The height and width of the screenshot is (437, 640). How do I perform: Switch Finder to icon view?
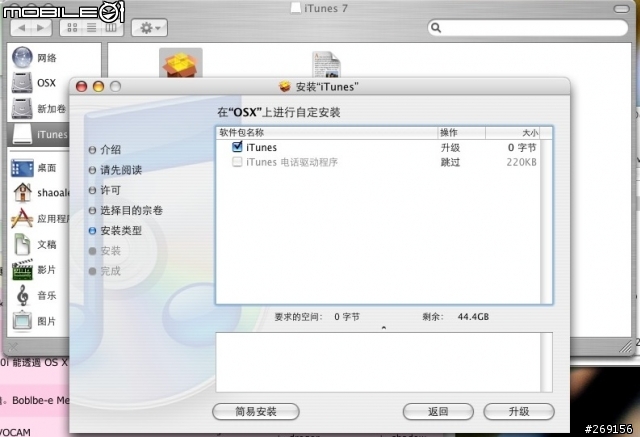(72, 28)
